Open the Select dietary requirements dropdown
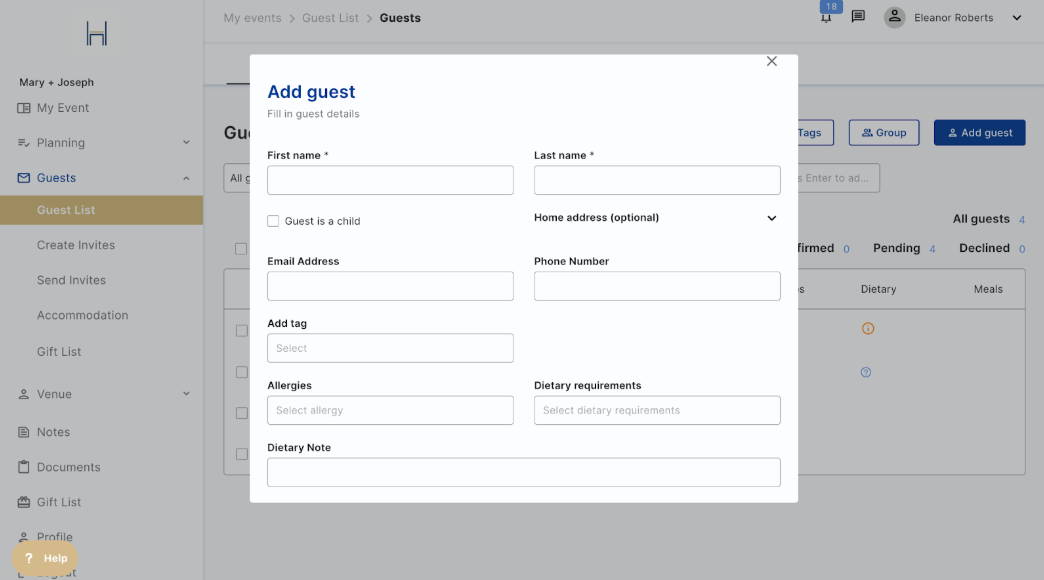Viewport: 1044px width, 580px height. click(x=657, y=410)
